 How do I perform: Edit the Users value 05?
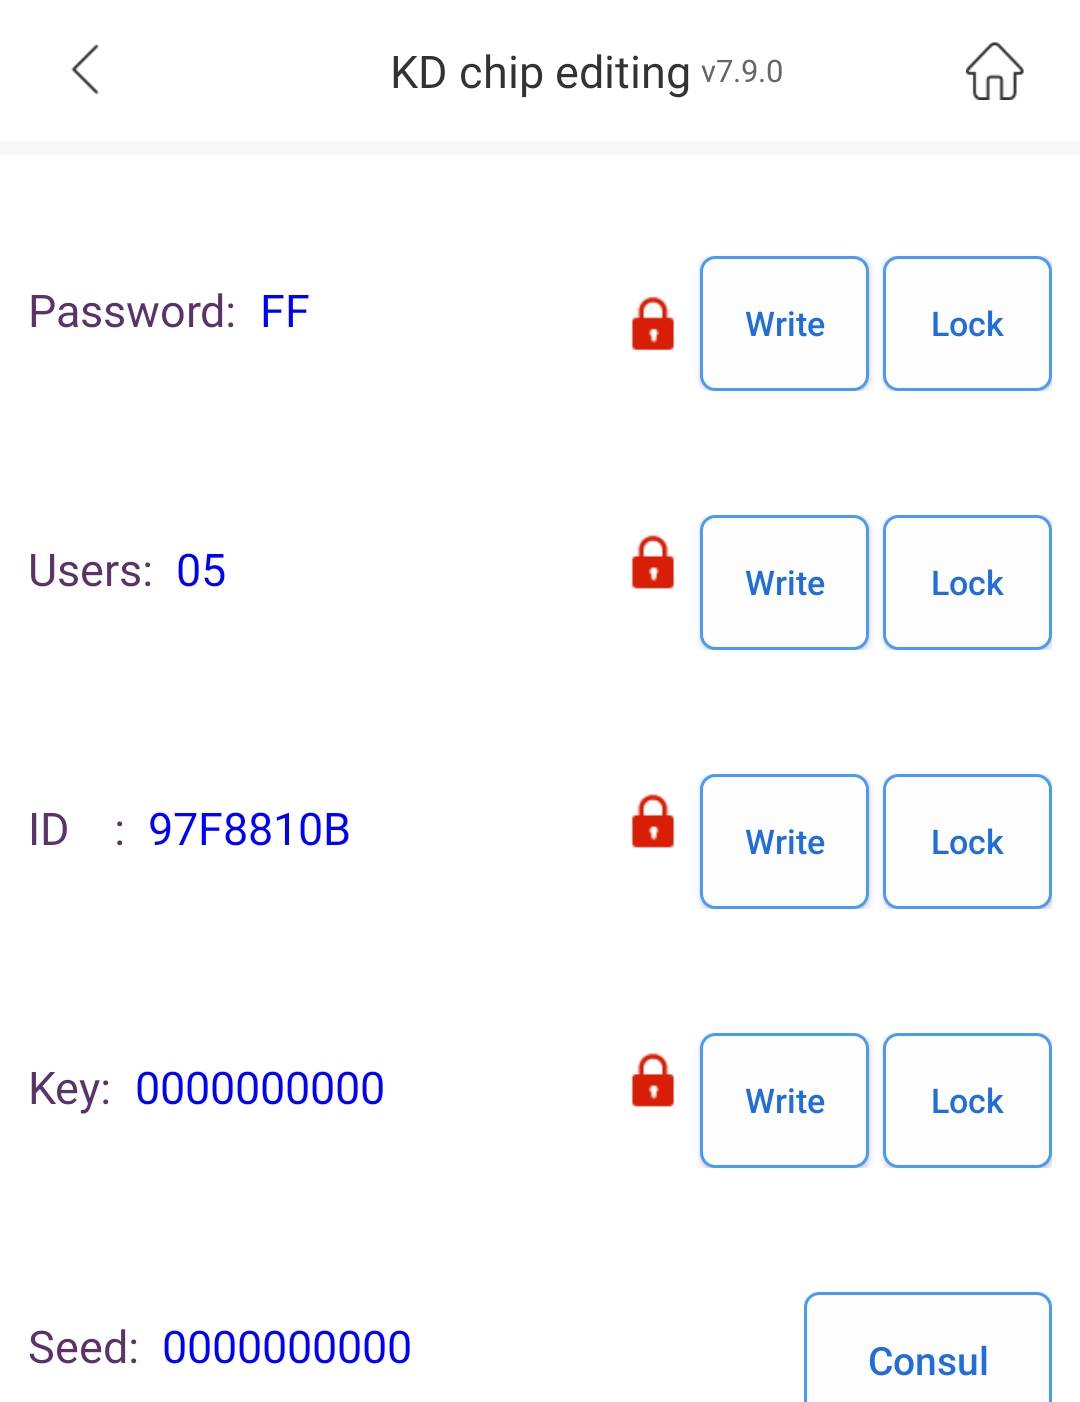(201, 571)
